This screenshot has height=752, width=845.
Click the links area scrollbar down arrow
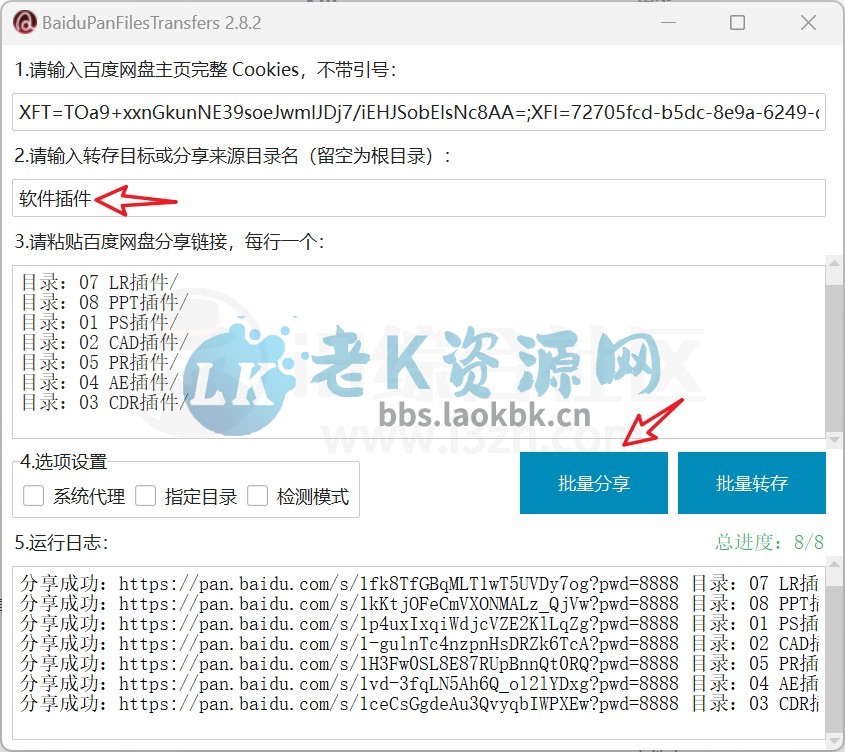(x=835, y=440)
